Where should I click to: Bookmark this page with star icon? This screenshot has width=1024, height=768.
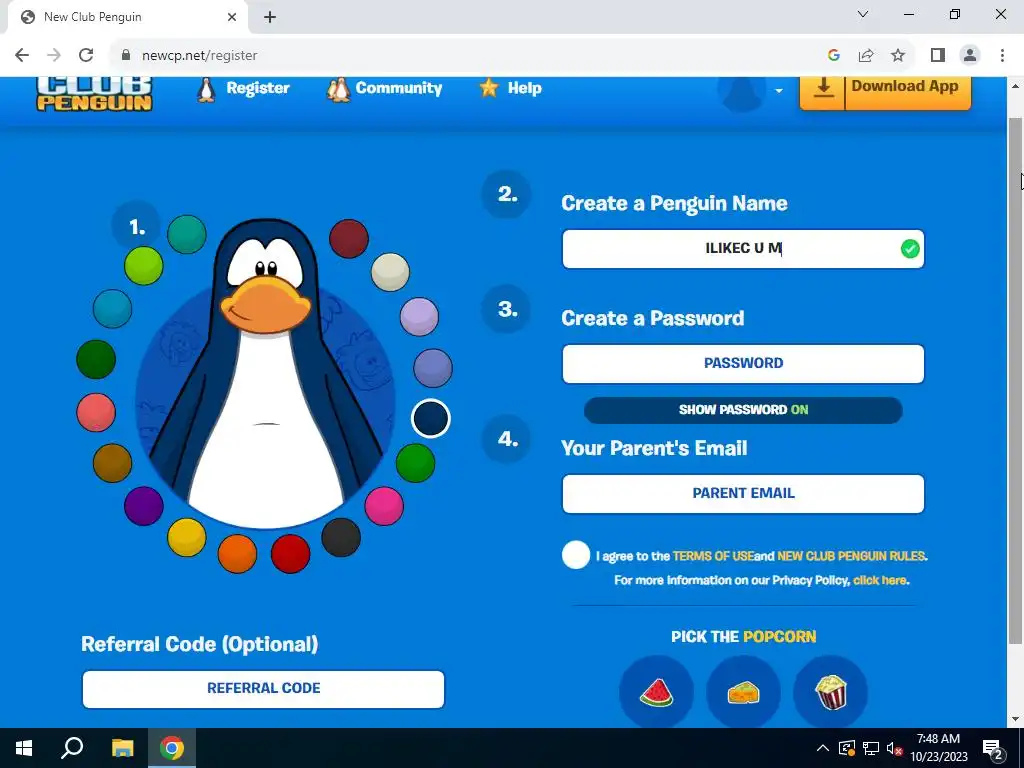[898, 55]
